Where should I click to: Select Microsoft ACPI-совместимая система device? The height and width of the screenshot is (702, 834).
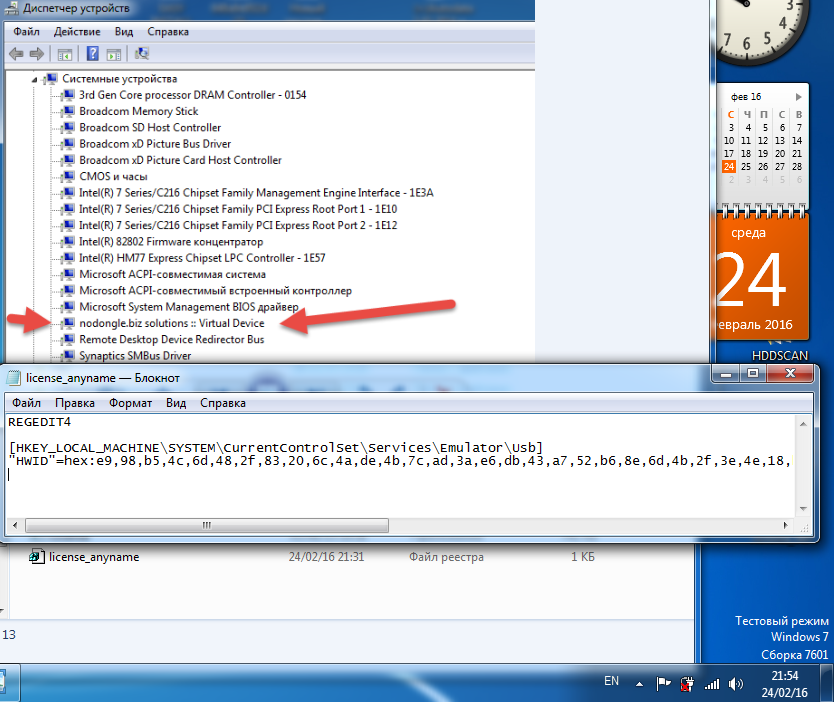click(172, 274)
